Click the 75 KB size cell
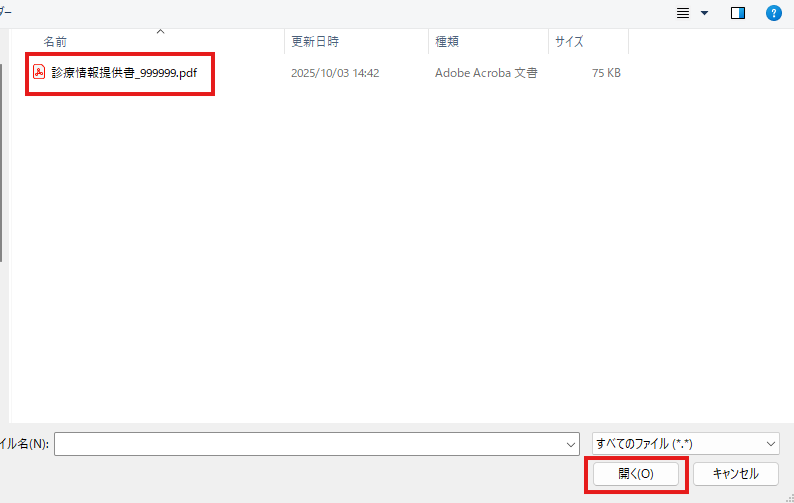Screen dimensions: 794x503 tap(606, 73)
